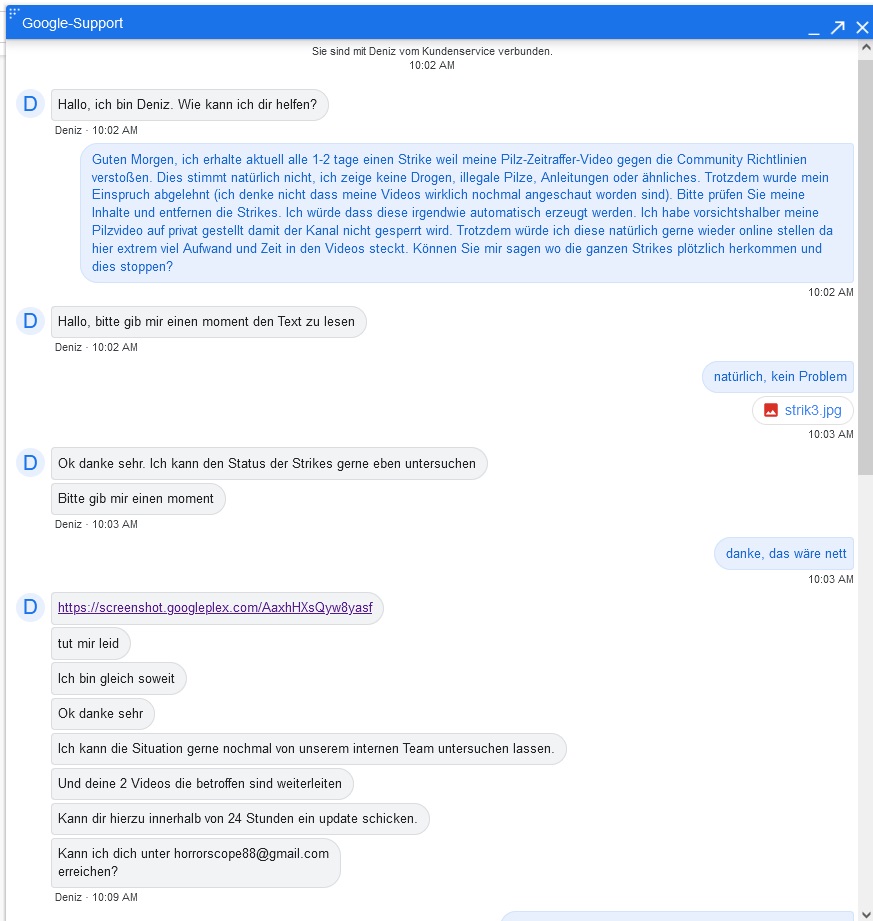The width and height of the screenshot is (873, 921).
Task: Pop out the chat with the arrow icon
Action: tap(838, 27)
